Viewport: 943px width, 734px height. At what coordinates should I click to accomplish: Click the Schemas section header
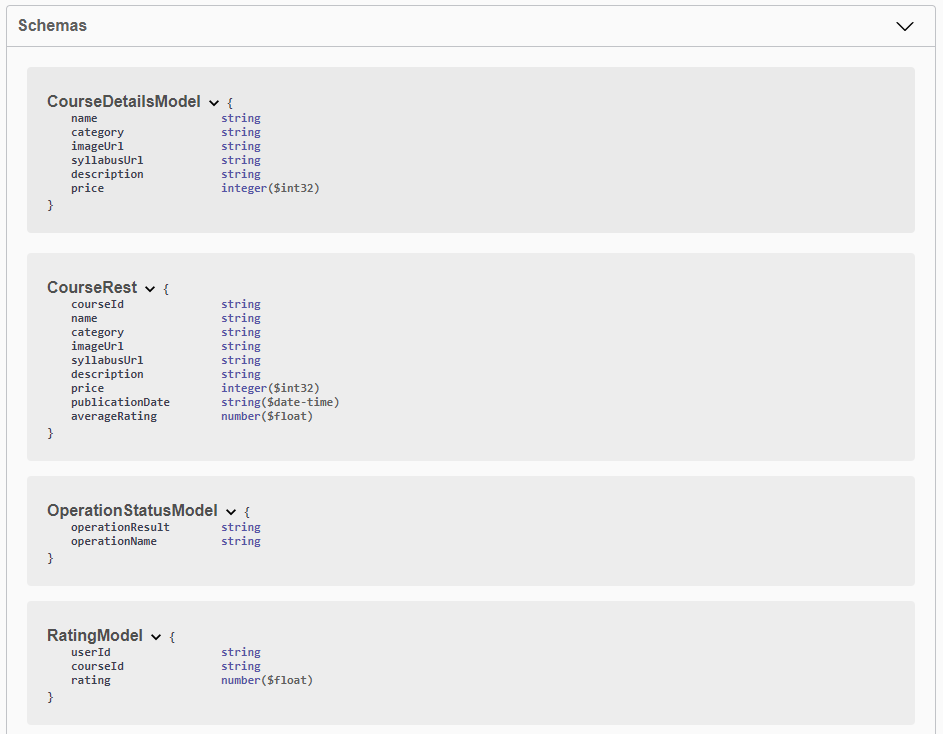point(52,26)
